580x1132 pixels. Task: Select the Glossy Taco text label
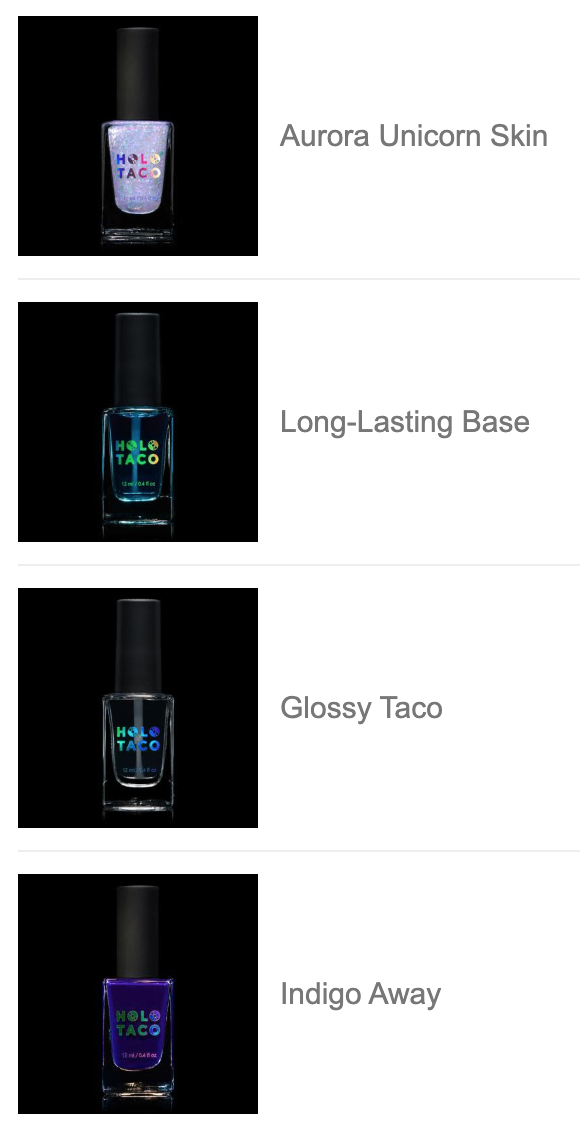(361, 708)
